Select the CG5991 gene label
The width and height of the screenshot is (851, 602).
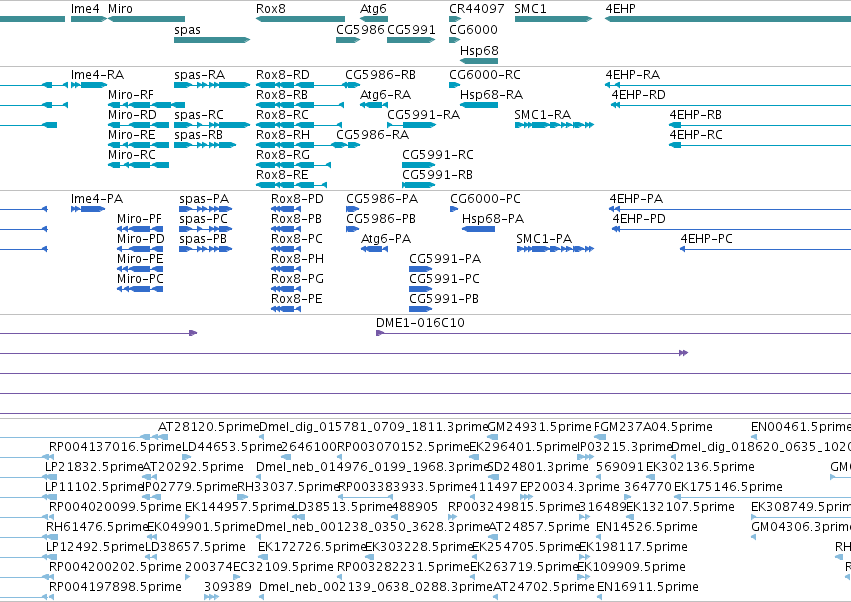[x=411, y=30]
